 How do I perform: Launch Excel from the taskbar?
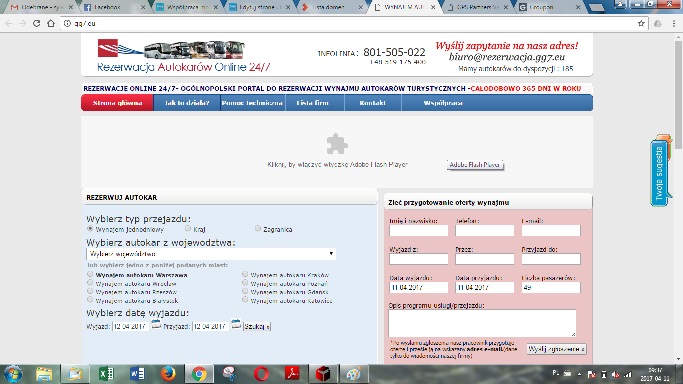(106, 374)
